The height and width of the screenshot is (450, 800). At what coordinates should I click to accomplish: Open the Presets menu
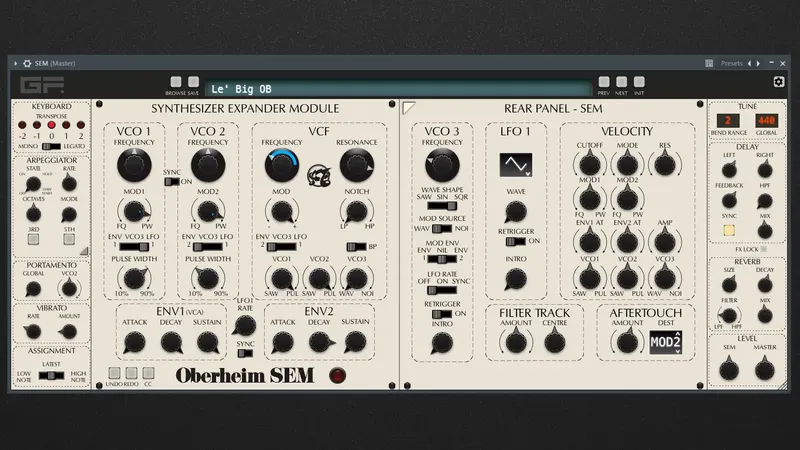click(731, 63)
